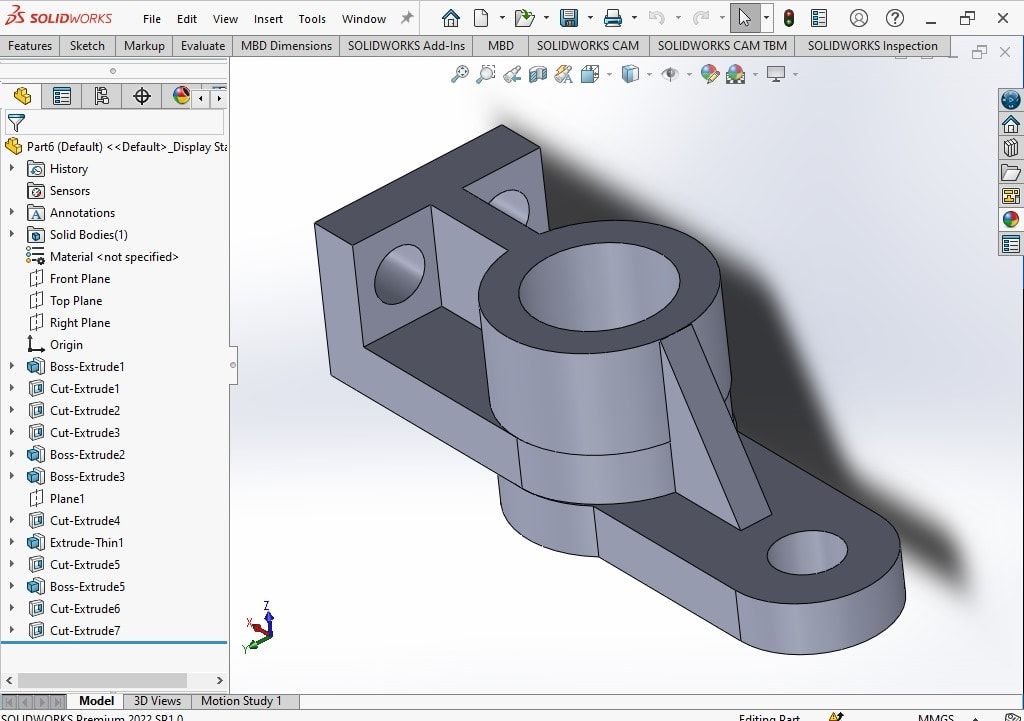Switch to PropertyManager tab
The width and height of the screenshot is (1024, 721).
click(x=61, y=97)
